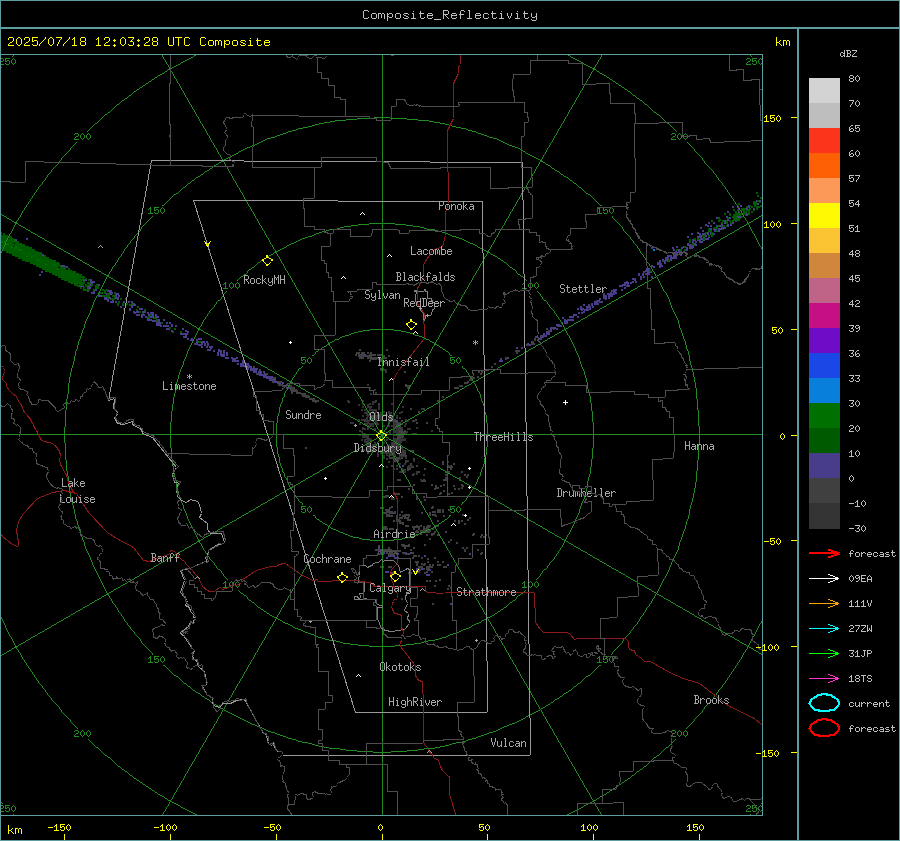Click the RockyMH label

264,280
